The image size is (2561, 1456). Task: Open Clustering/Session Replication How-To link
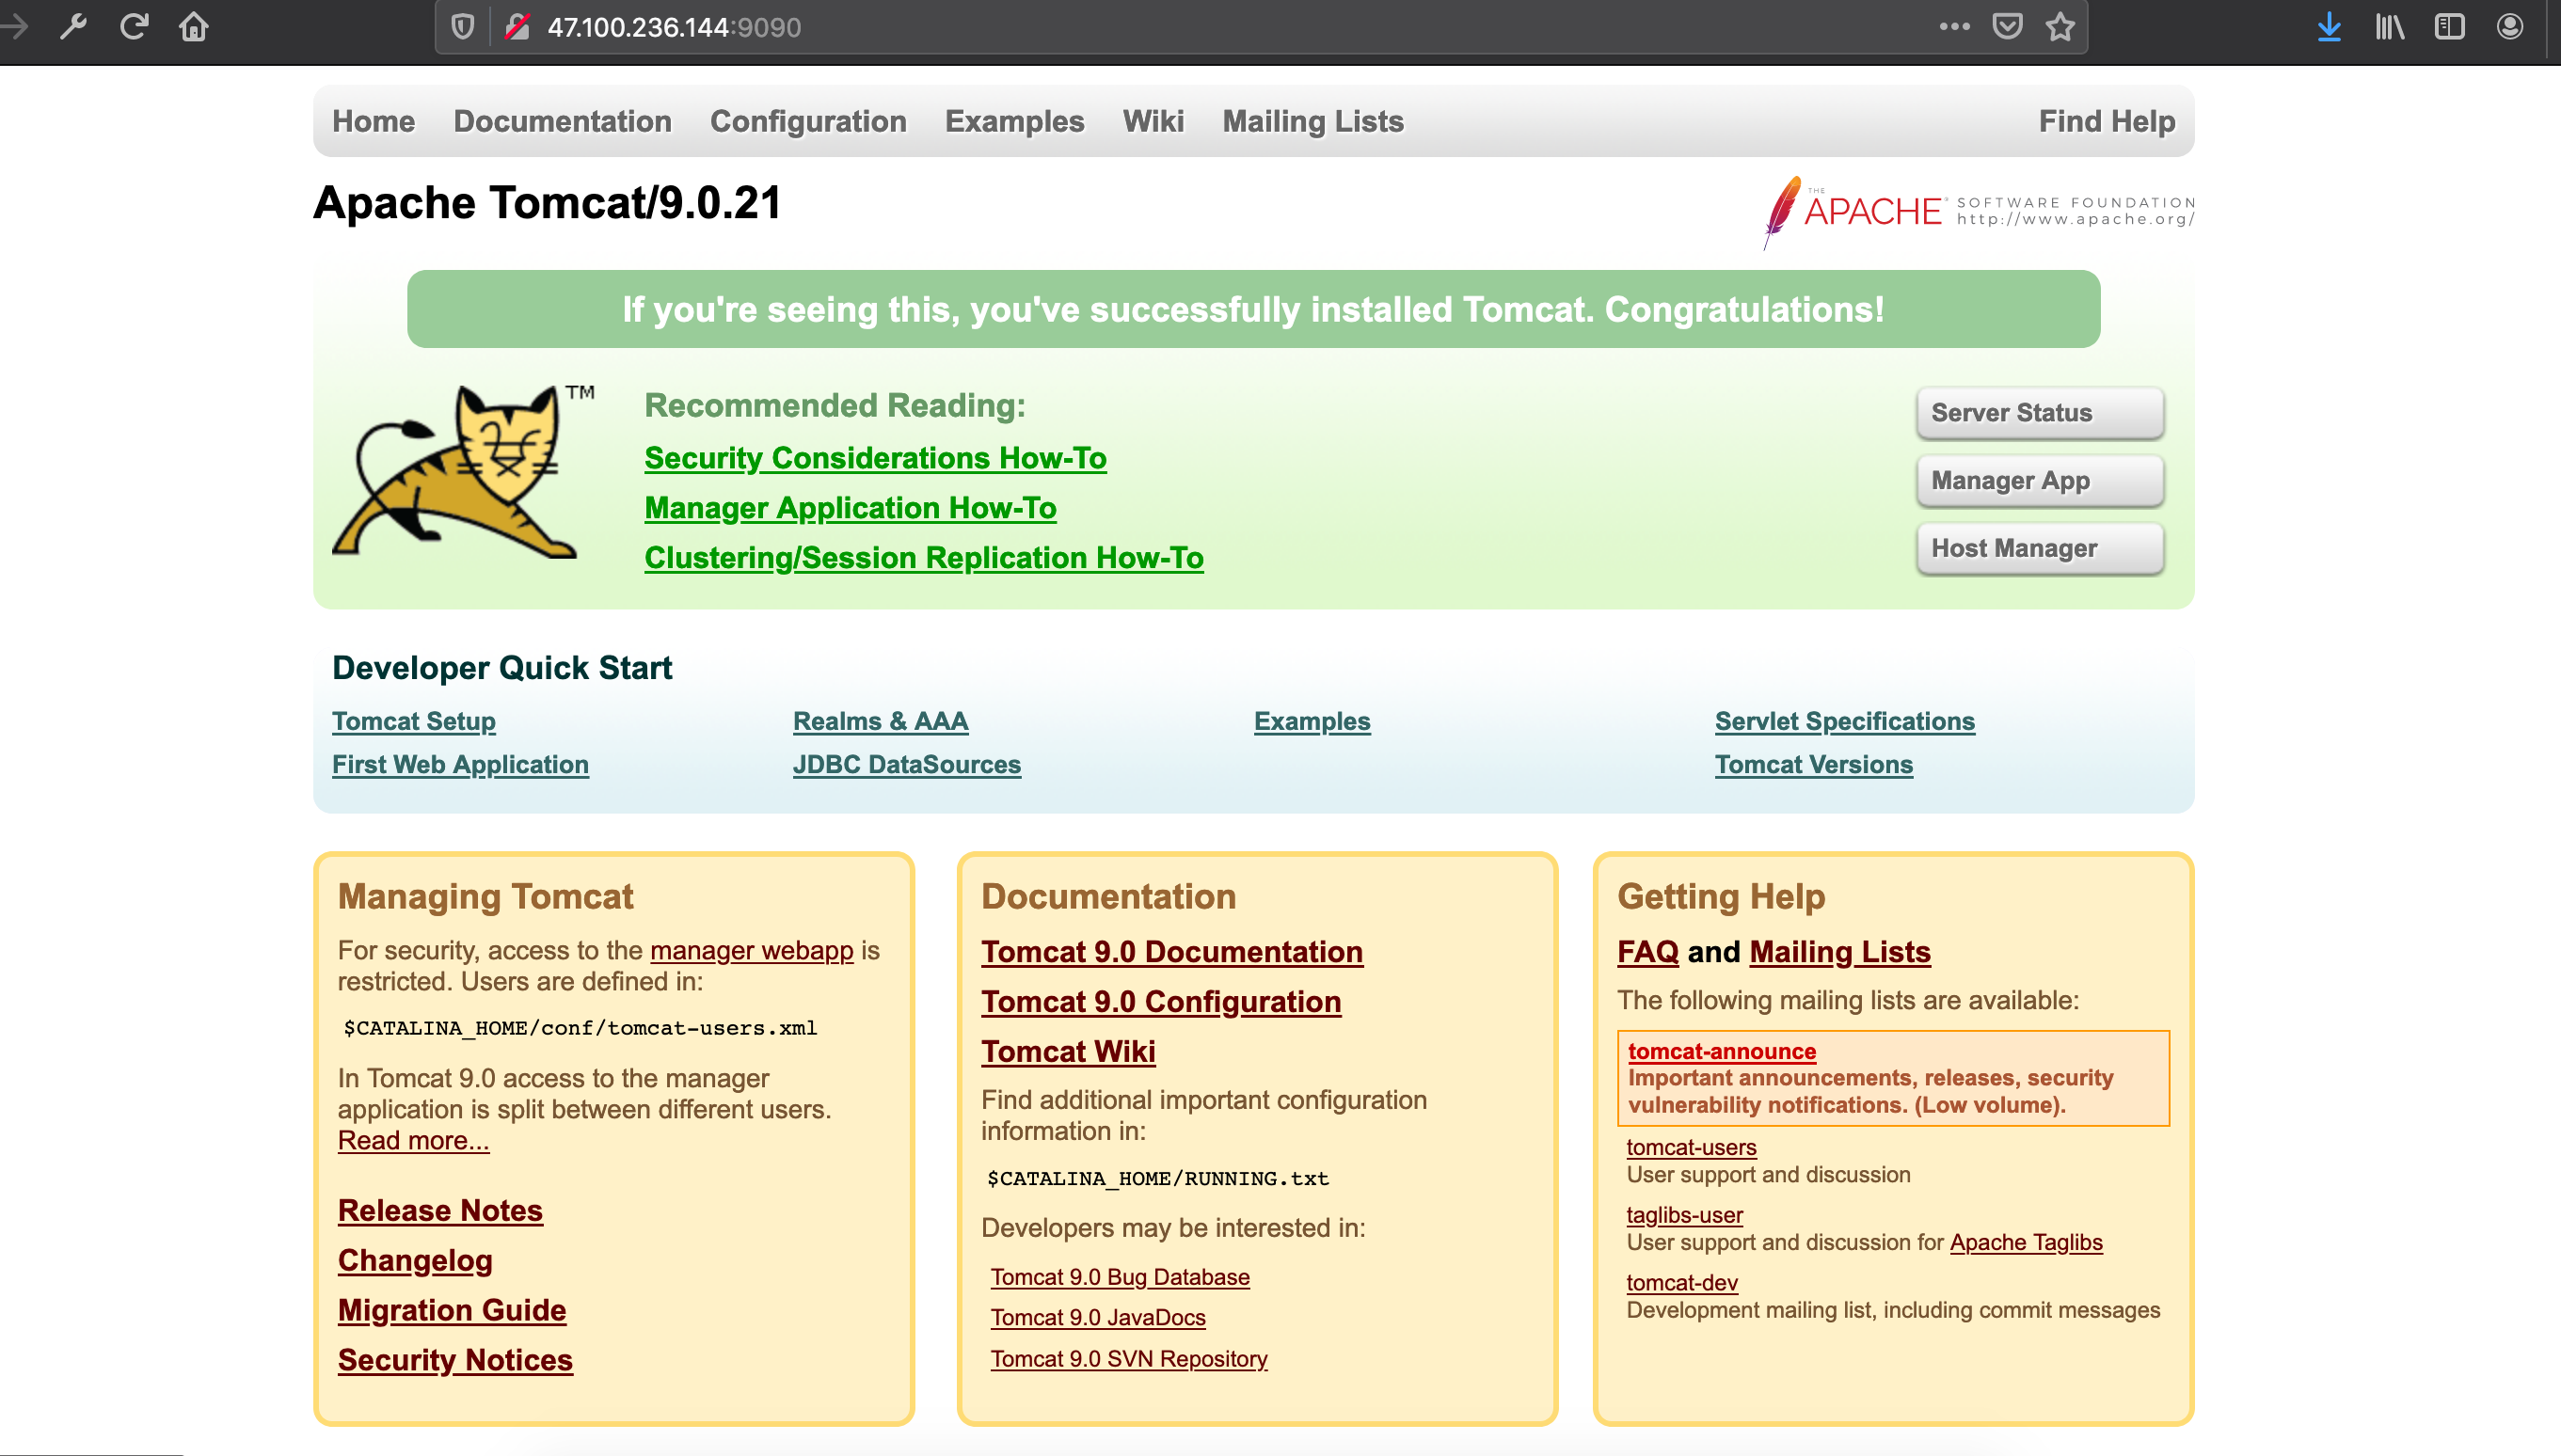tap(924, 558)
